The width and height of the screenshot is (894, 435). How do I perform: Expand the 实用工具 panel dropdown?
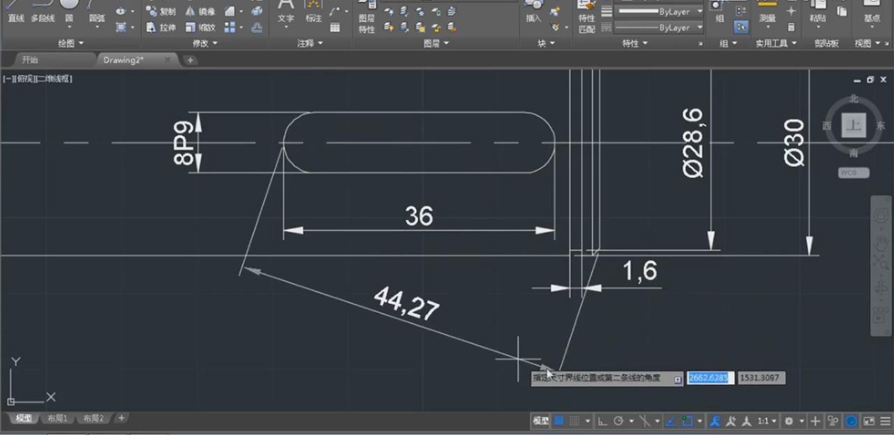(776, 43)
